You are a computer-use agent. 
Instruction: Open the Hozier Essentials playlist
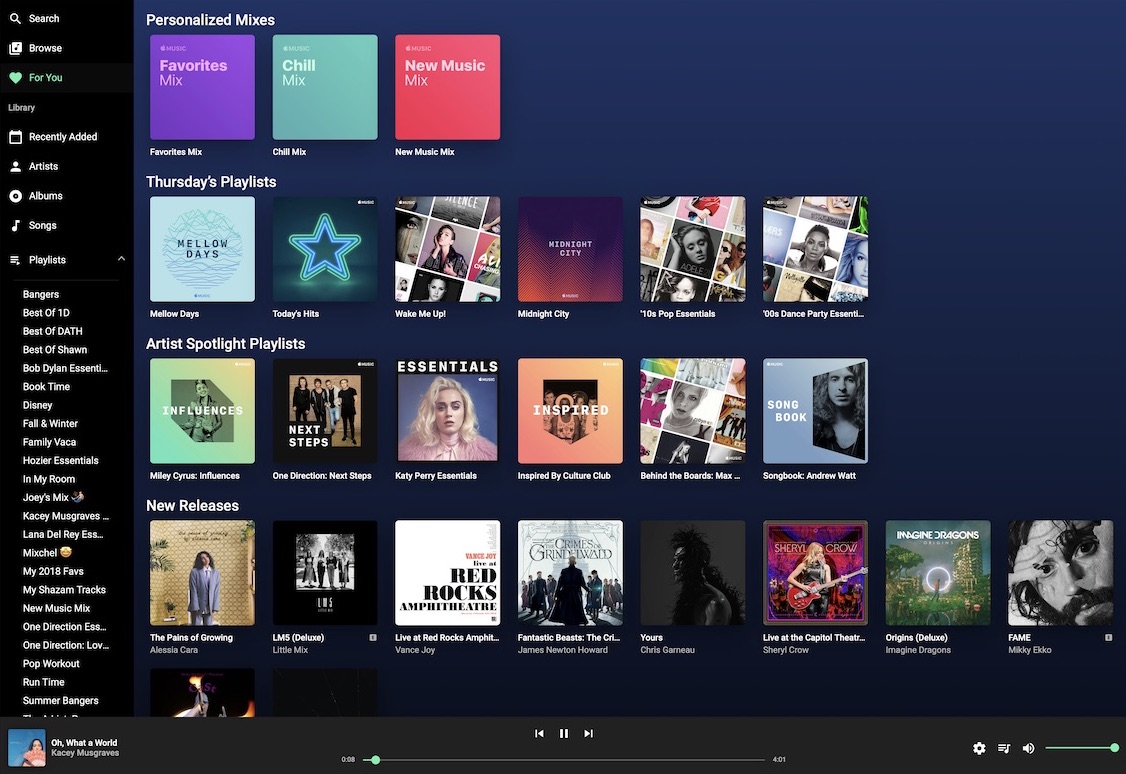[x=60, y=460]
